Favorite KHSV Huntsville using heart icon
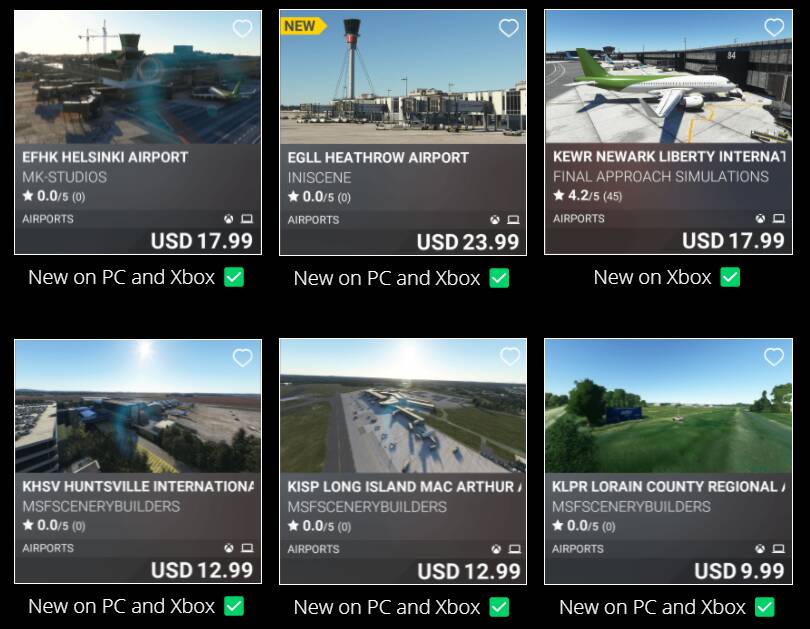This screenshot has width=810, height=629. point(242,357)
